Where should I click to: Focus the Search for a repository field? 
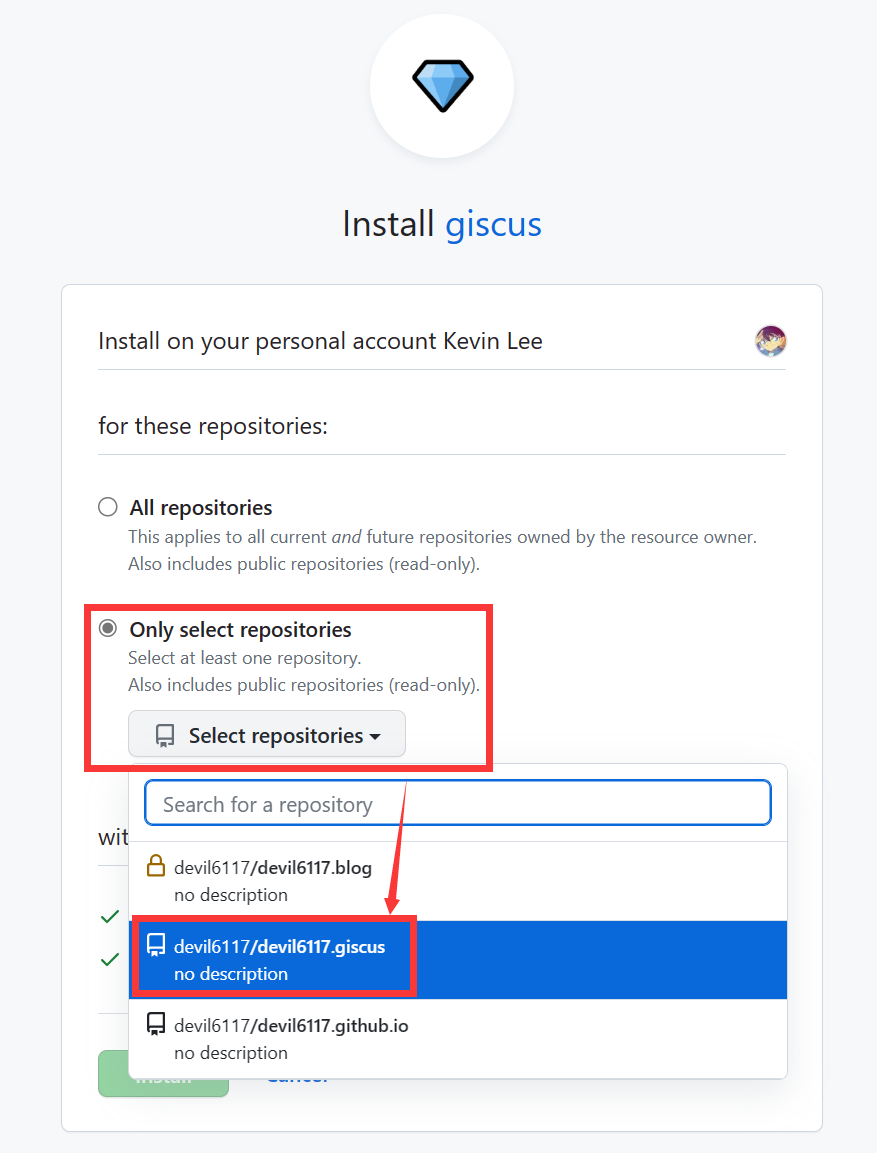[x=458, y=804]
